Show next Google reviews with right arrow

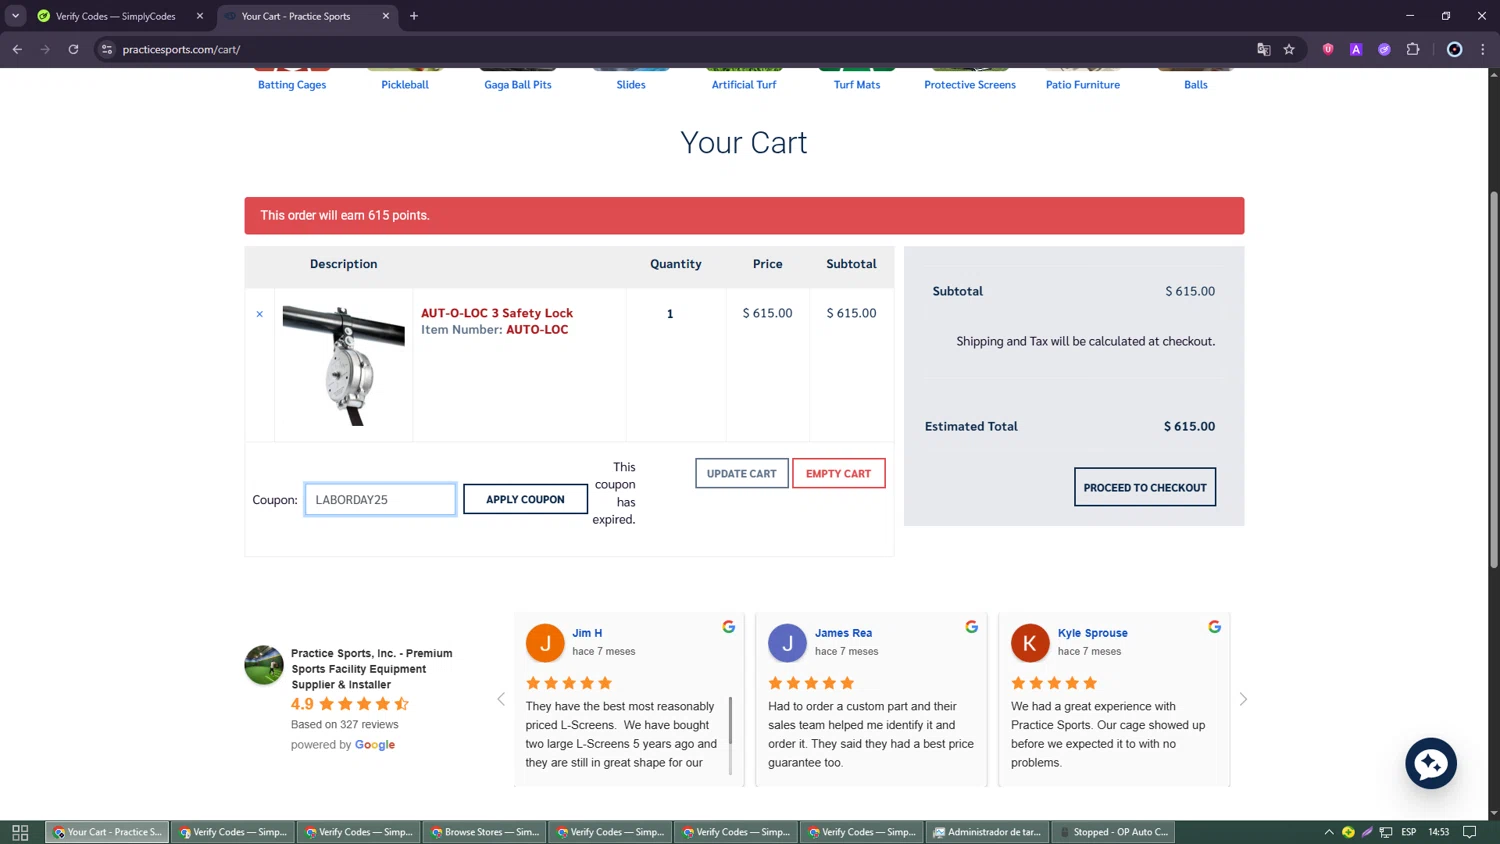click(1243, 699)
